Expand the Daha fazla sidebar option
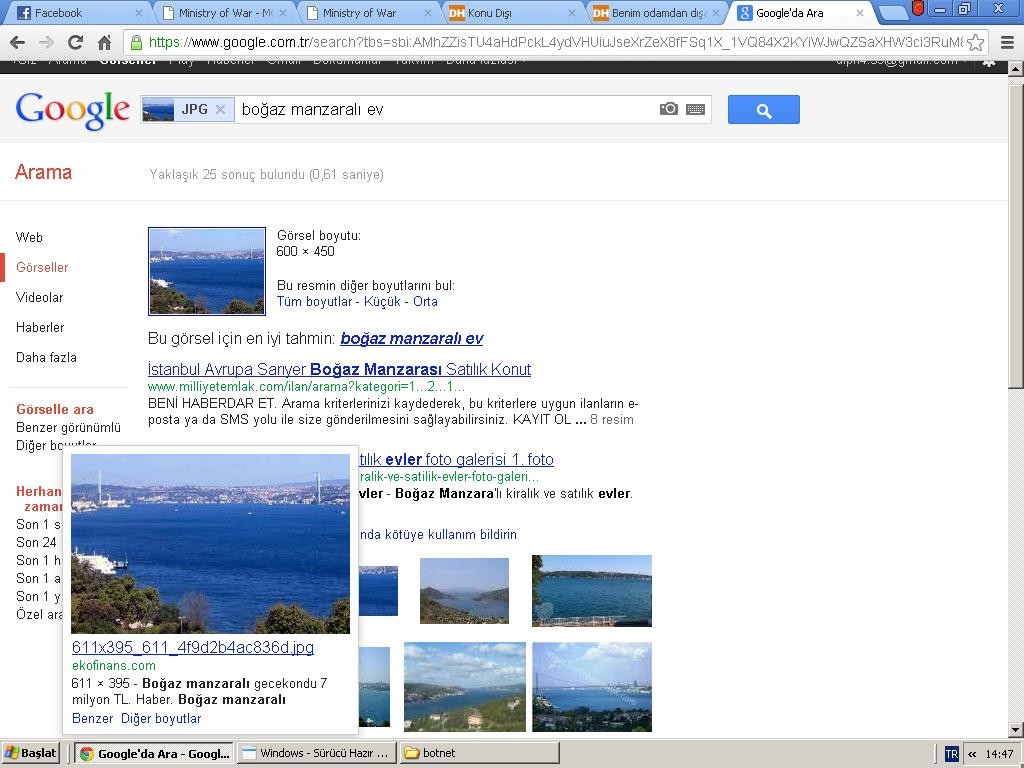Image resolution: width=1024 pixels, height=768 pixels. [46, 357]
